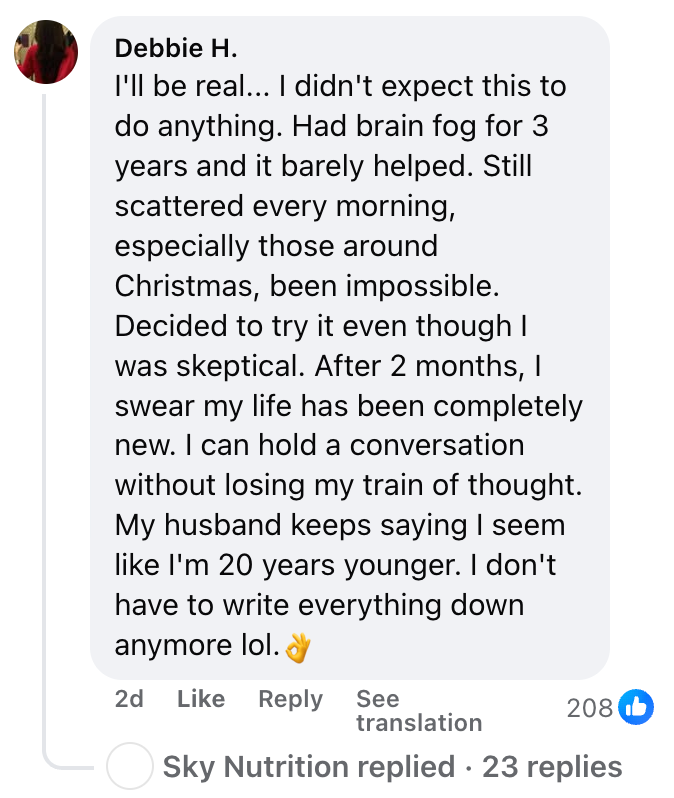This screenshot has height=798, width=674.
Task: Like Debbie H.'s comment
Action: point(200,699)
